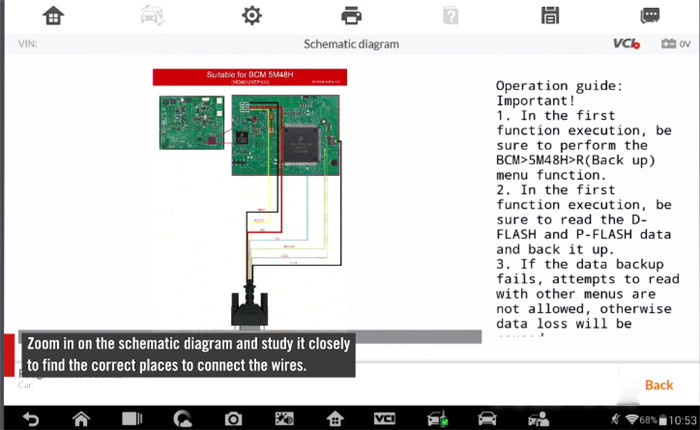Open the car service icon in navigation bar

pos(487,419)
